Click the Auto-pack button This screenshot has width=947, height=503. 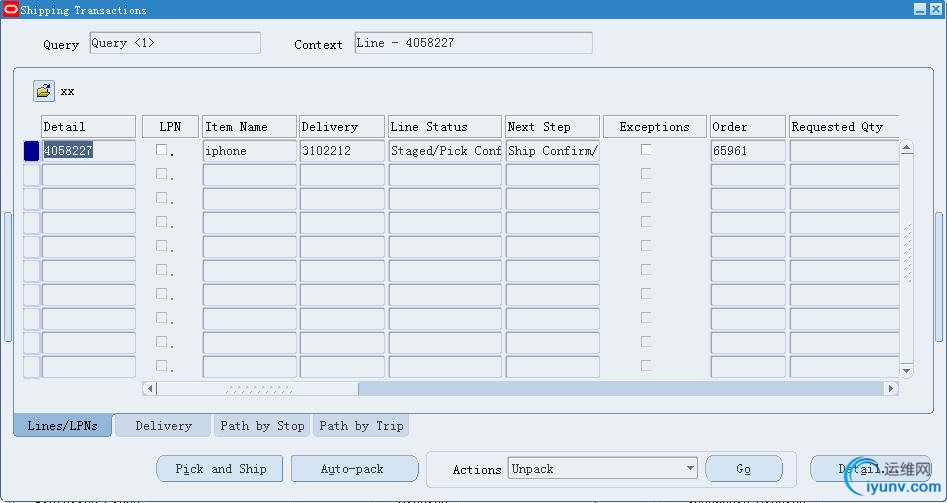[355, 469]
